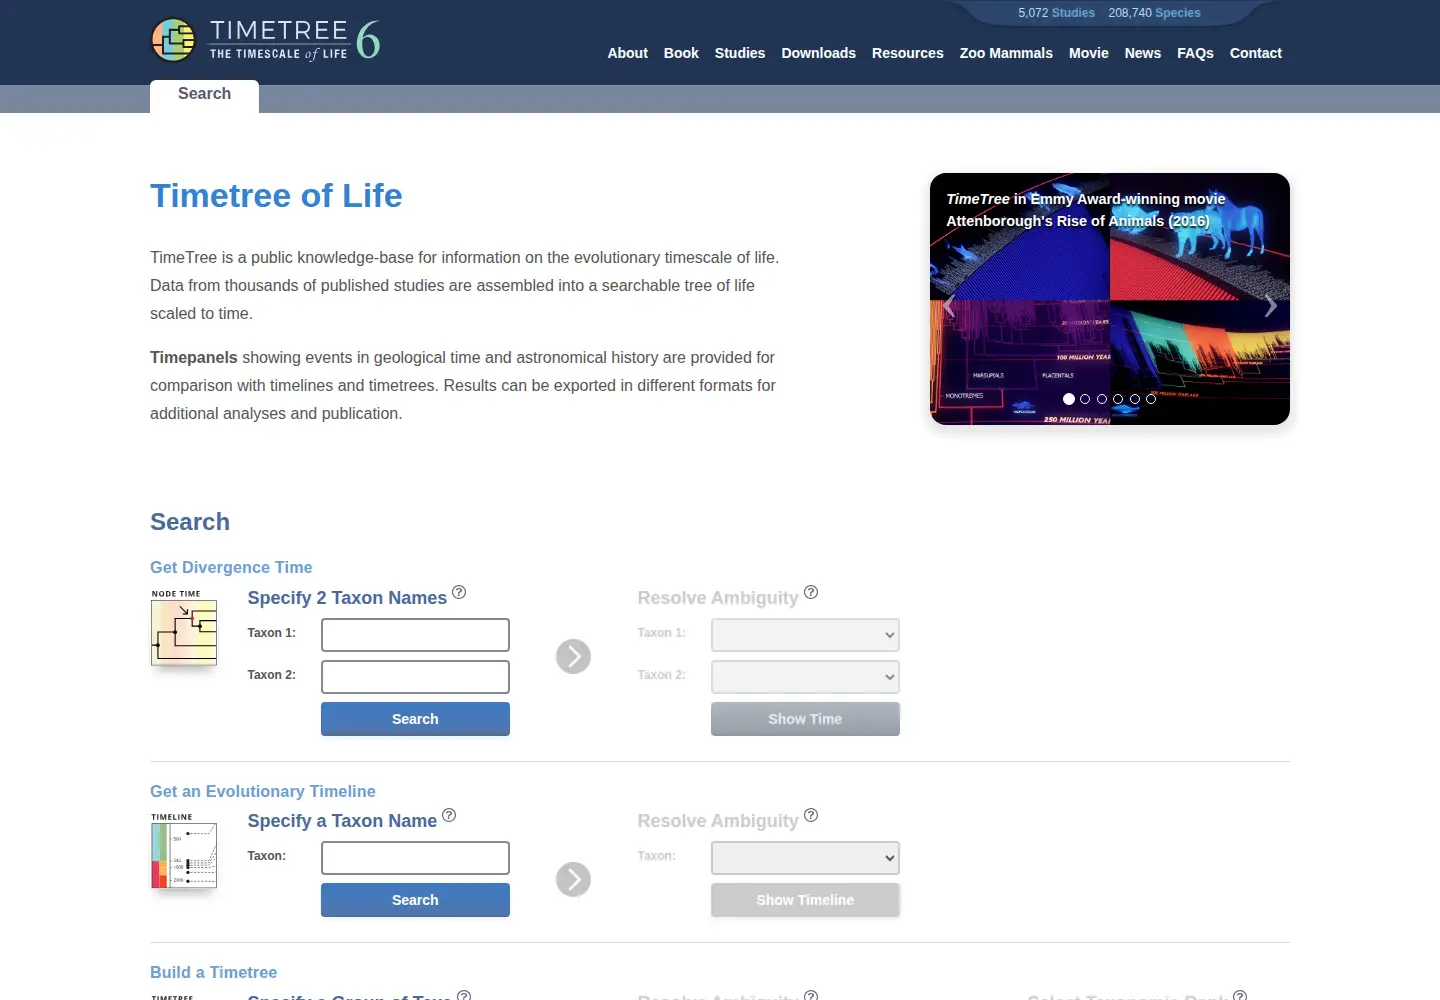Open the Downloads menu item
This screenshot has height=1000, width=1440.
tap(818, 53)
